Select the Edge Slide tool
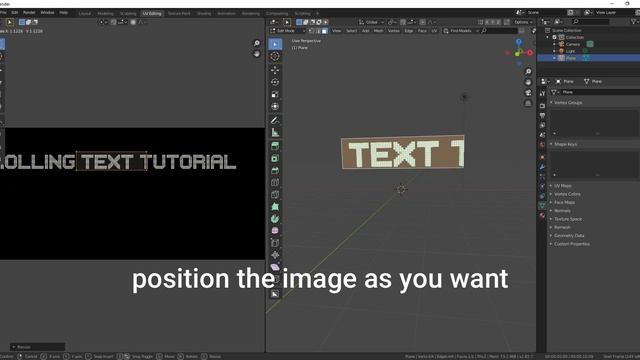 (x=275, y=243)
